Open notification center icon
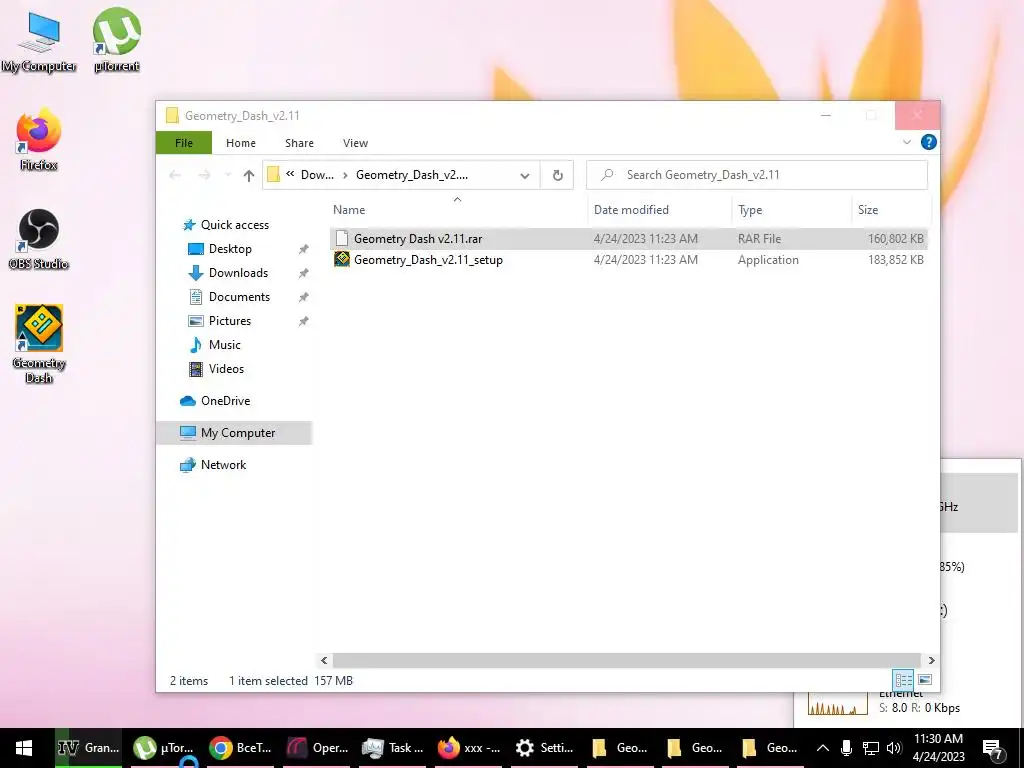This screenshot has height=768, width=1024. [993, 749]
